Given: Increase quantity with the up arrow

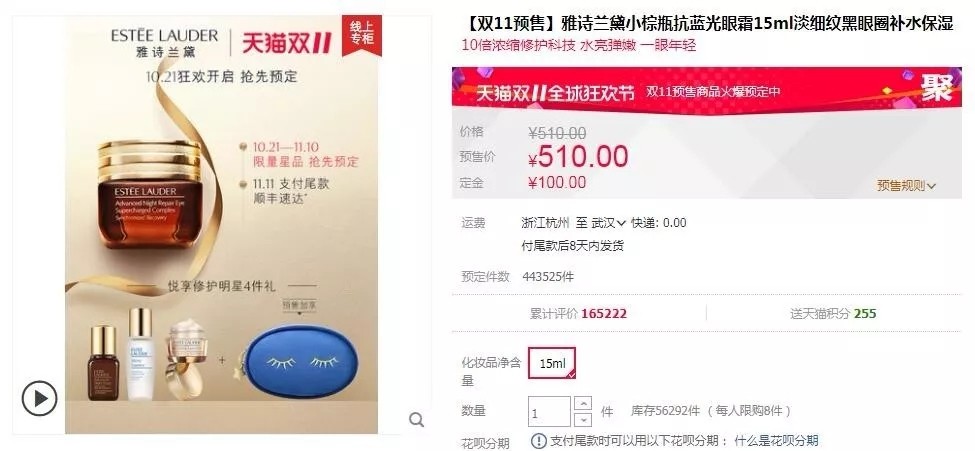Looking at the screenshot, I should point(583,403).
